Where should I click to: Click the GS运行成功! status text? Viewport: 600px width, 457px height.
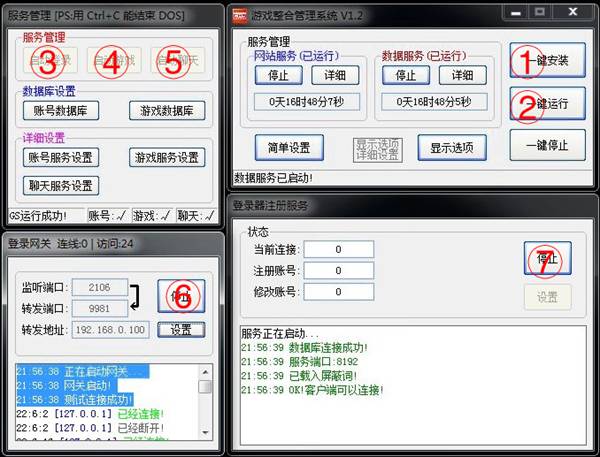[38, 216]
